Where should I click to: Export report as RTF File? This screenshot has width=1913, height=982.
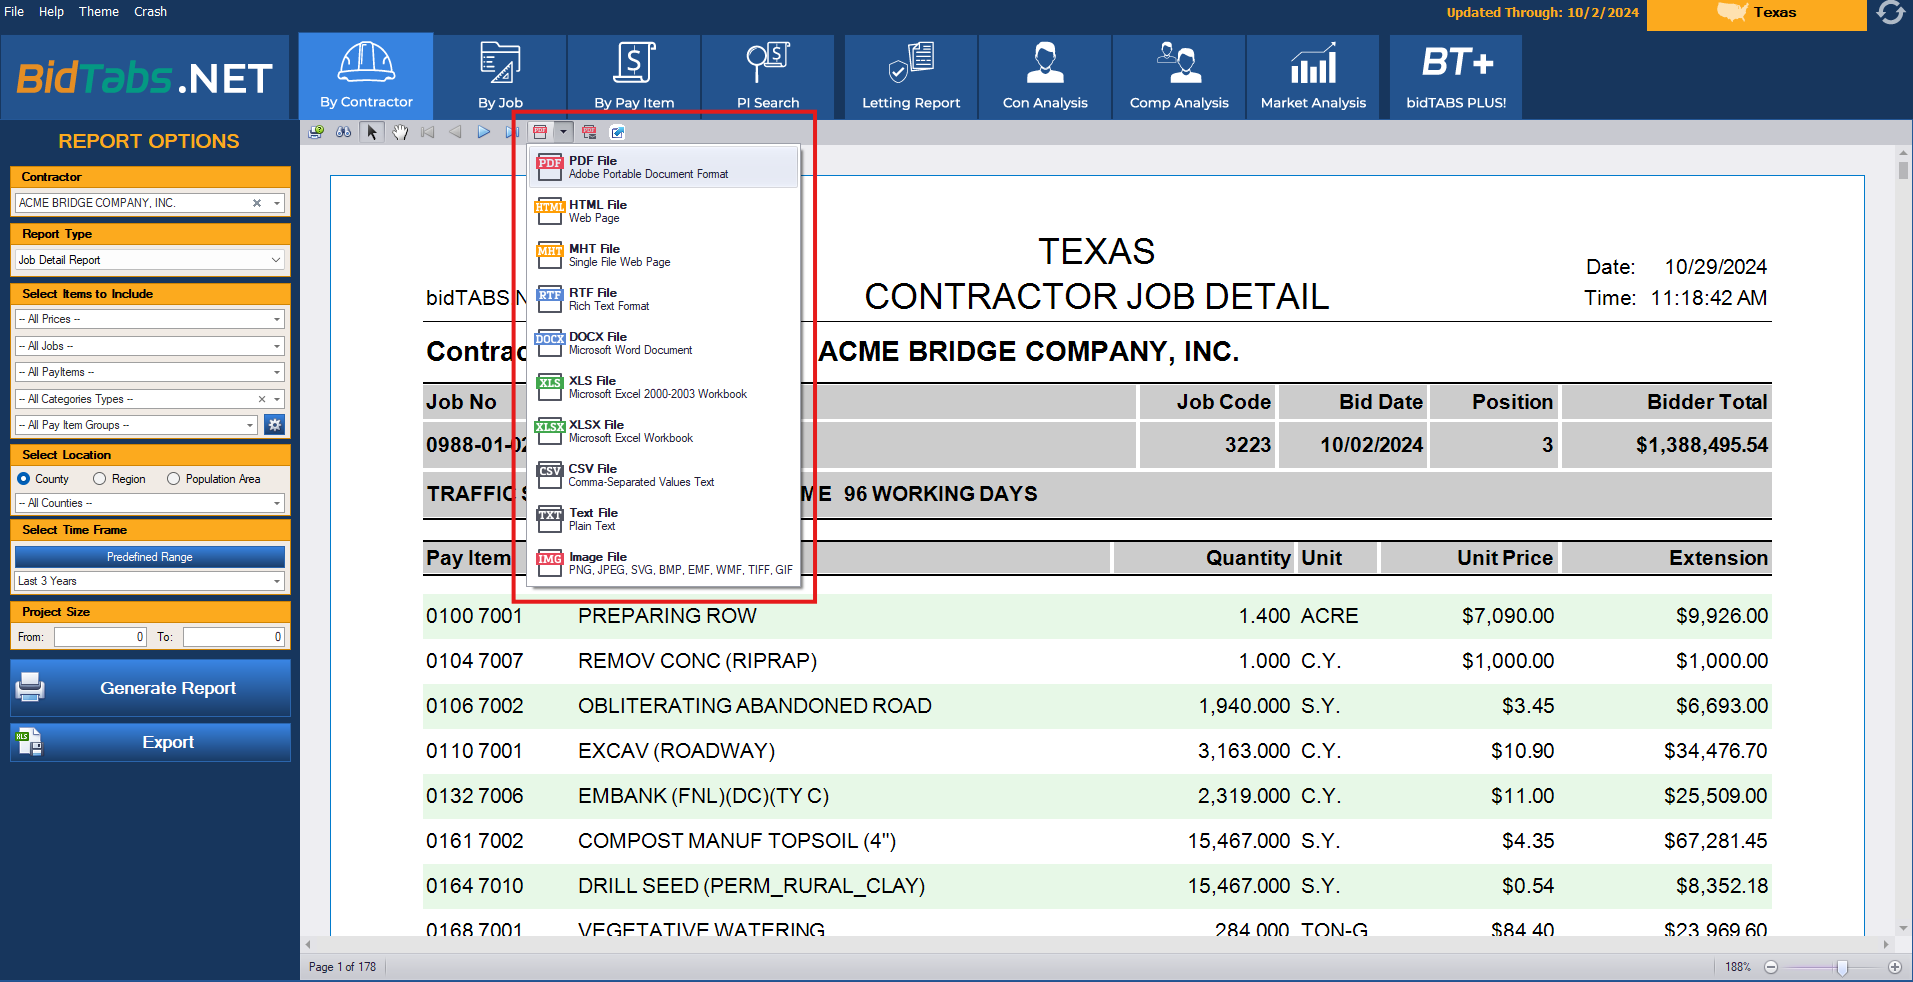pos(664,299)
